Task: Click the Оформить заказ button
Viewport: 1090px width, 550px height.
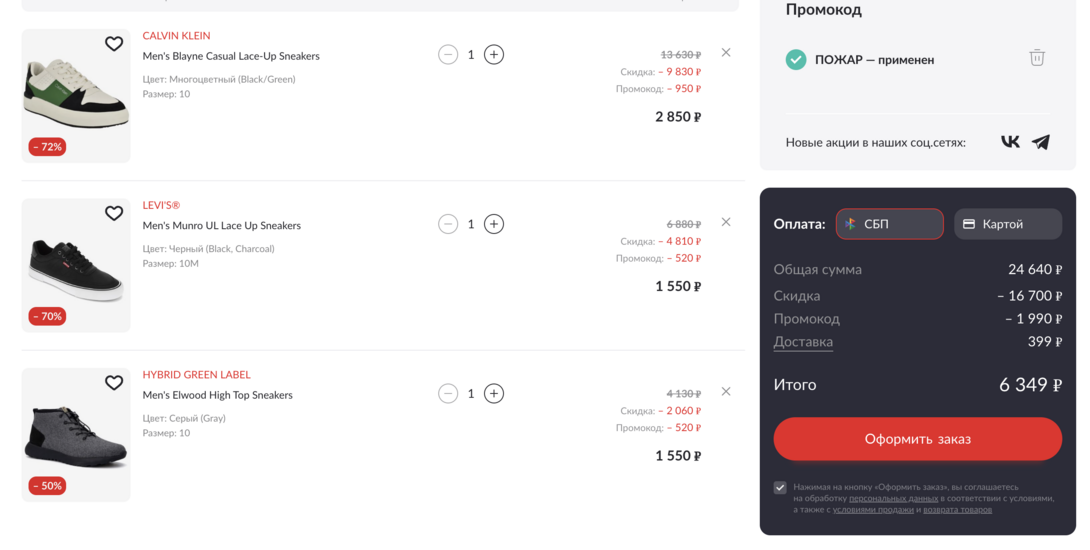Action: tap(917, 439)
